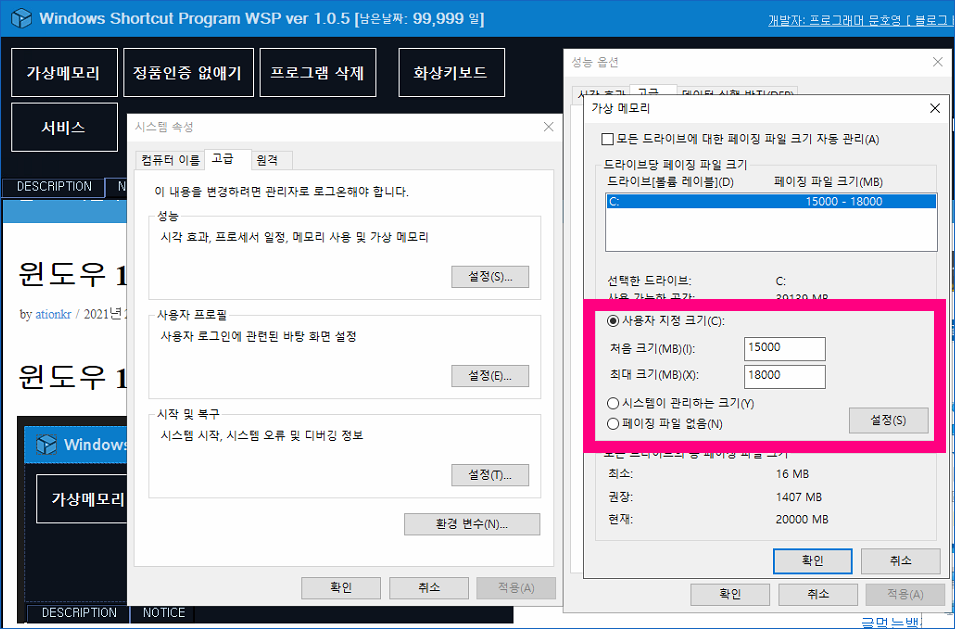Open the 환경 변수(N)... button
This screenshot has height=629, width=955.
pyautogui.click(x=472, y=524)
